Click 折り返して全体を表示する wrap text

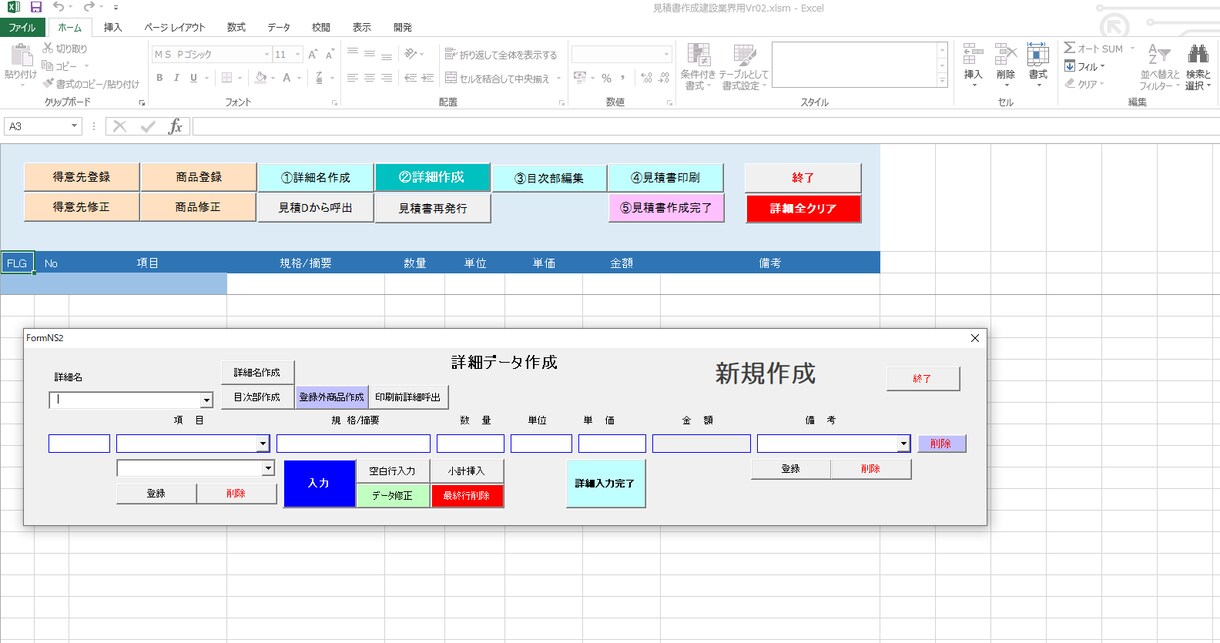click(x=500, y=55)
